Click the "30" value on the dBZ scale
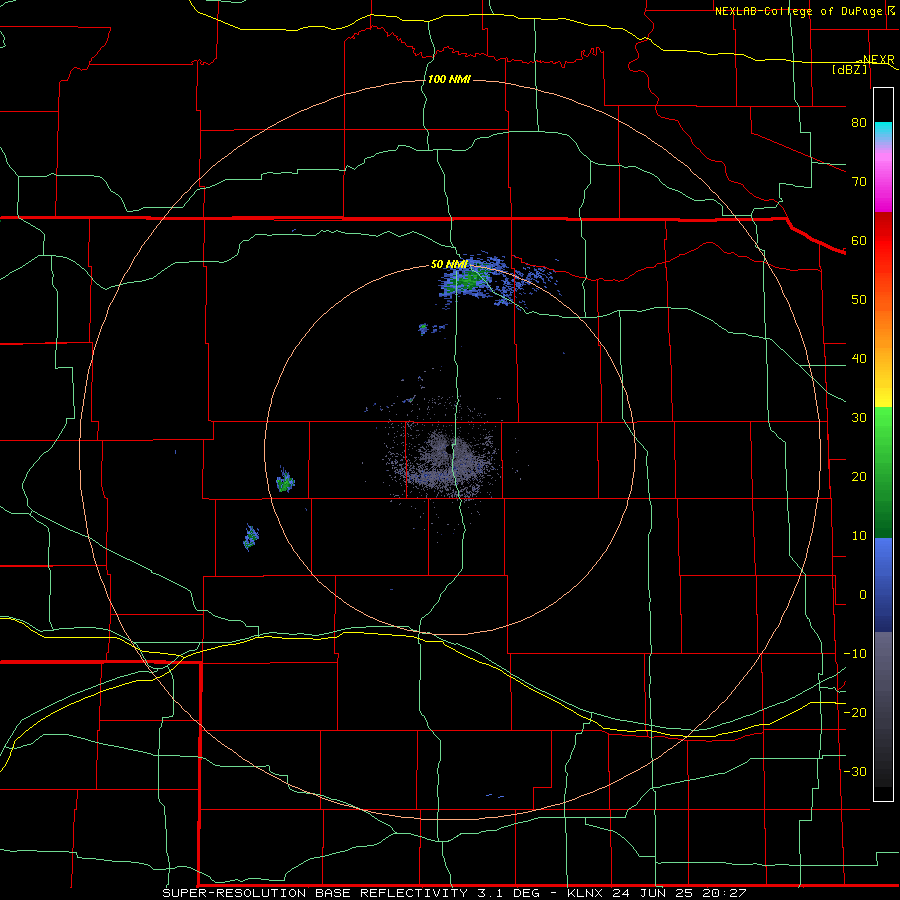Image resolution: width=900 pixels, height=900 pixels. [859, 418]
